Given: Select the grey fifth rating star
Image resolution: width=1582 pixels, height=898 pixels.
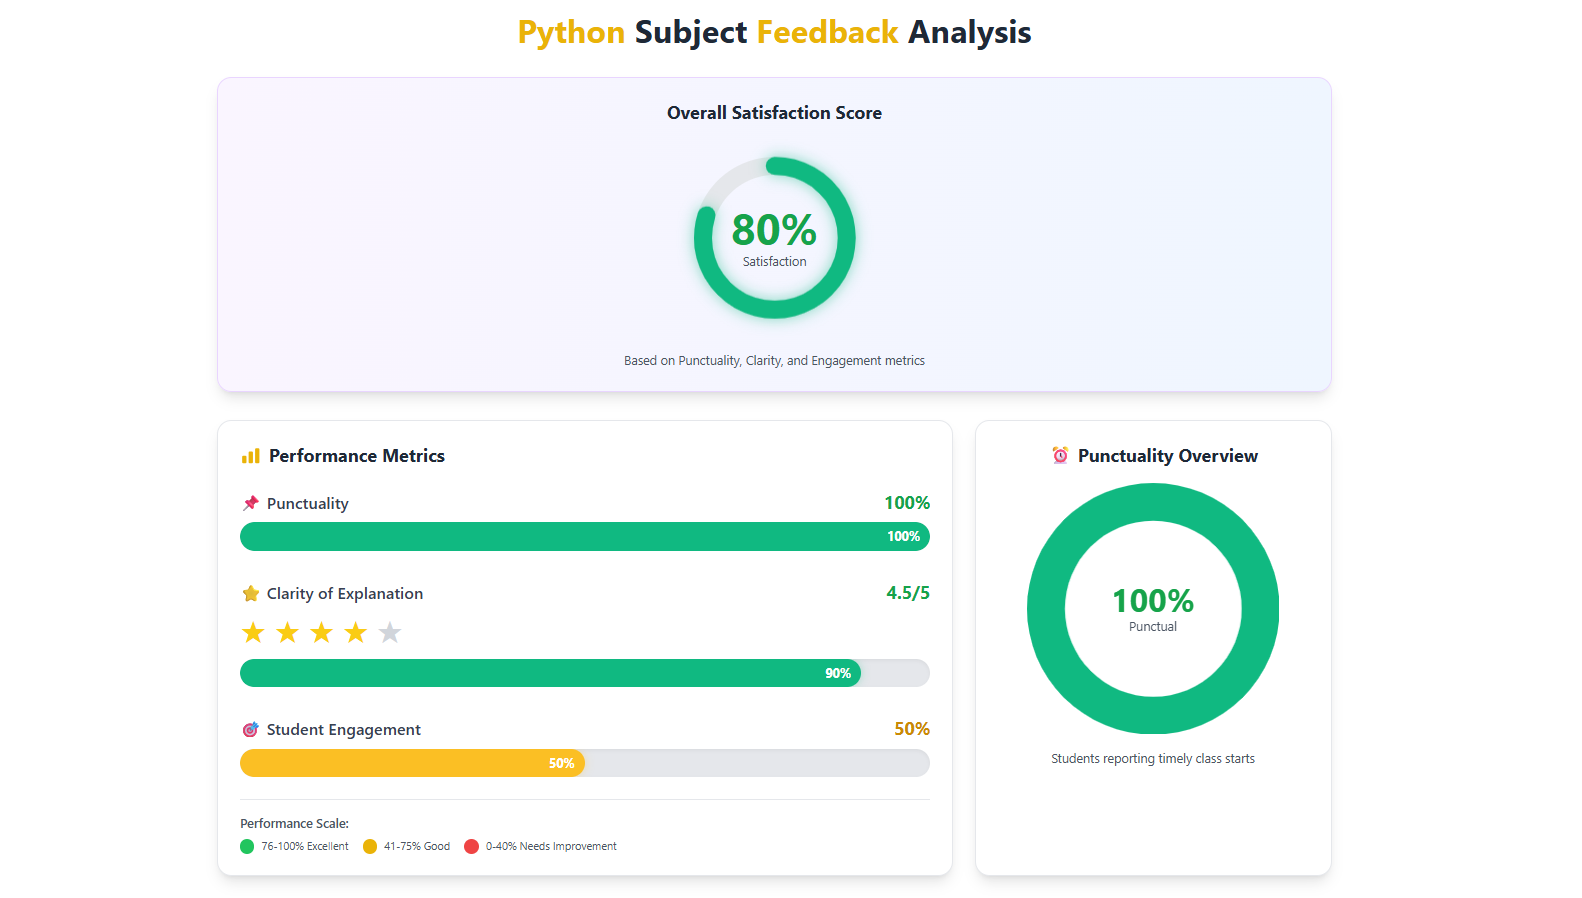Looking at the screenshot, I should 390,633.
